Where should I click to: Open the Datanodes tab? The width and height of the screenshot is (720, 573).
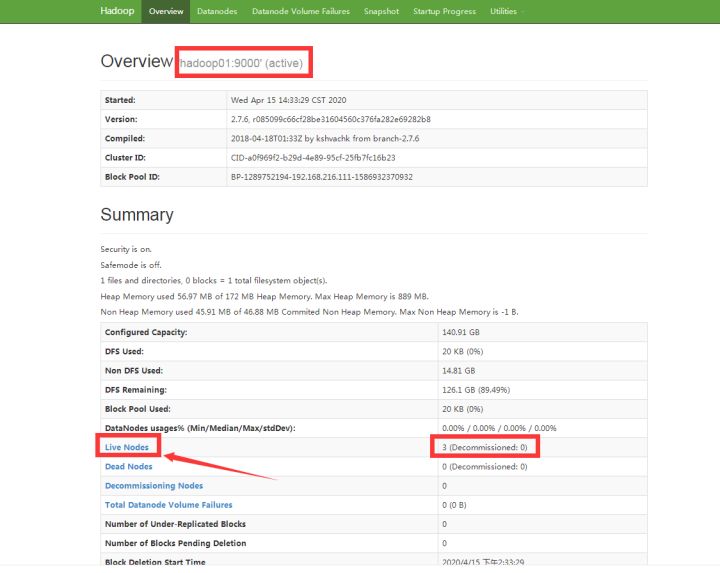coord(217,11)
